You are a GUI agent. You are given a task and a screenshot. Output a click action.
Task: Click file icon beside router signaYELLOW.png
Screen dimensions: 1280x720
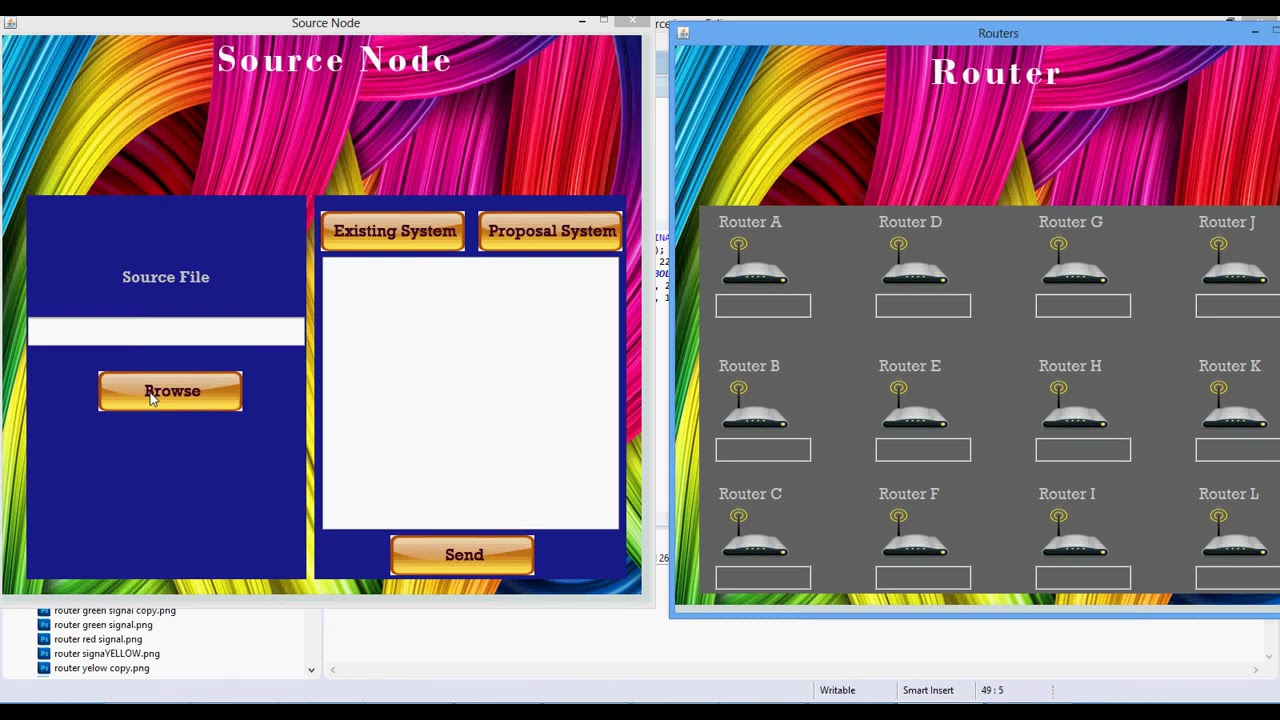(x=44, y=653)
